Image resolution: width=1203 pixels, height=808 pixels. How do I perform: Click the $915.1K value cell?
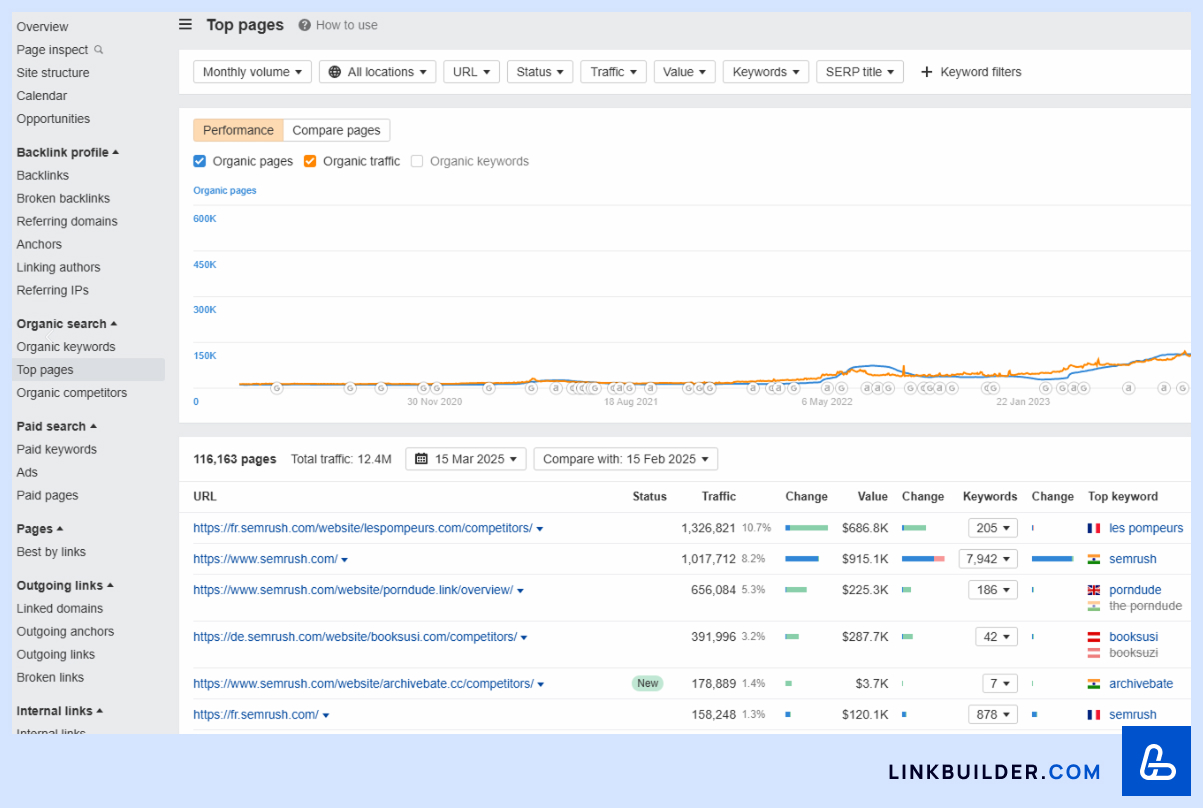(x=866, y=559)
